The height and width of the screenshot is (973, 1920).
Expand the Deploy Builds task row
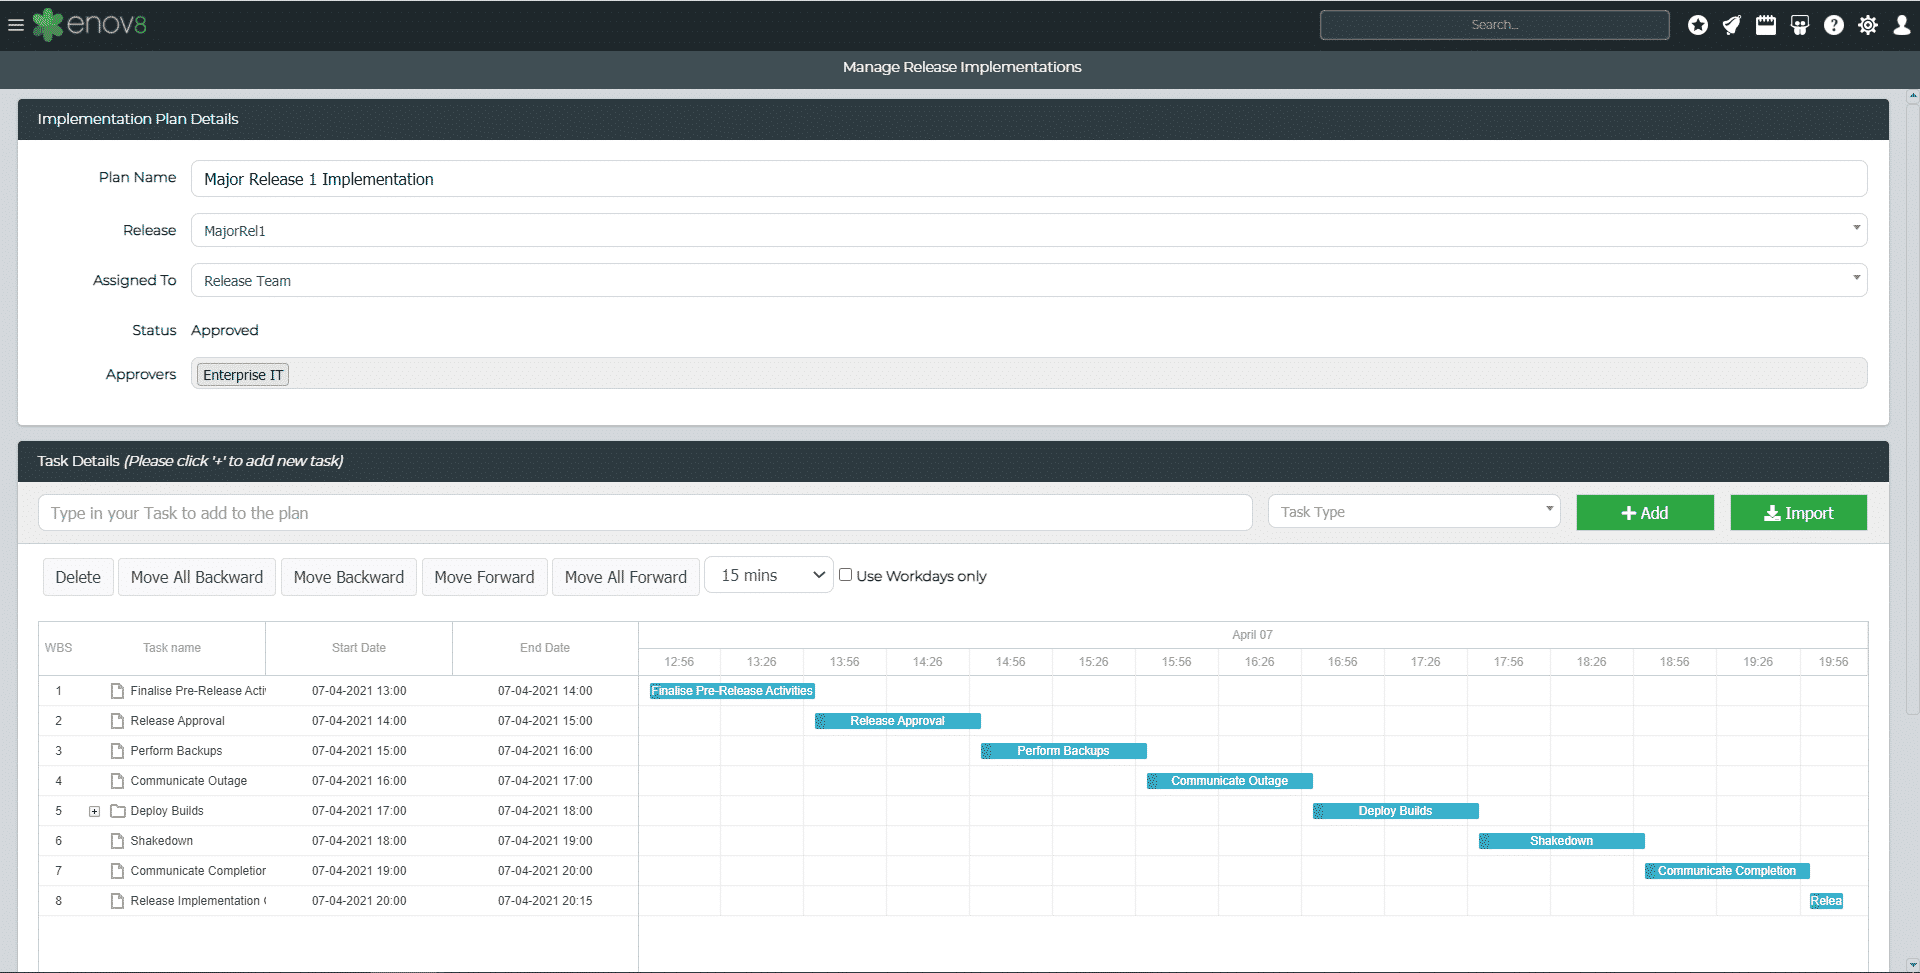[94, 810]
